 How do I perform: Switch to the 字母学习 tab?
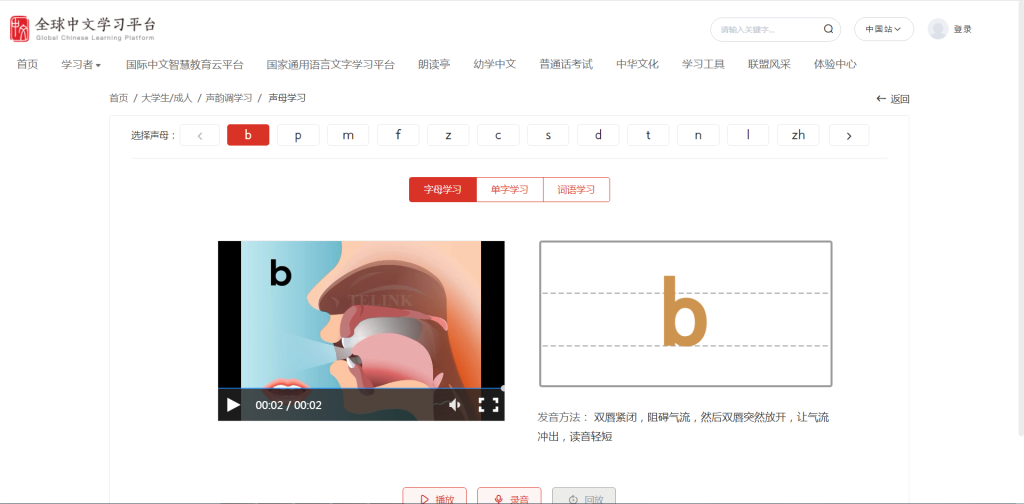pos(443,189)
